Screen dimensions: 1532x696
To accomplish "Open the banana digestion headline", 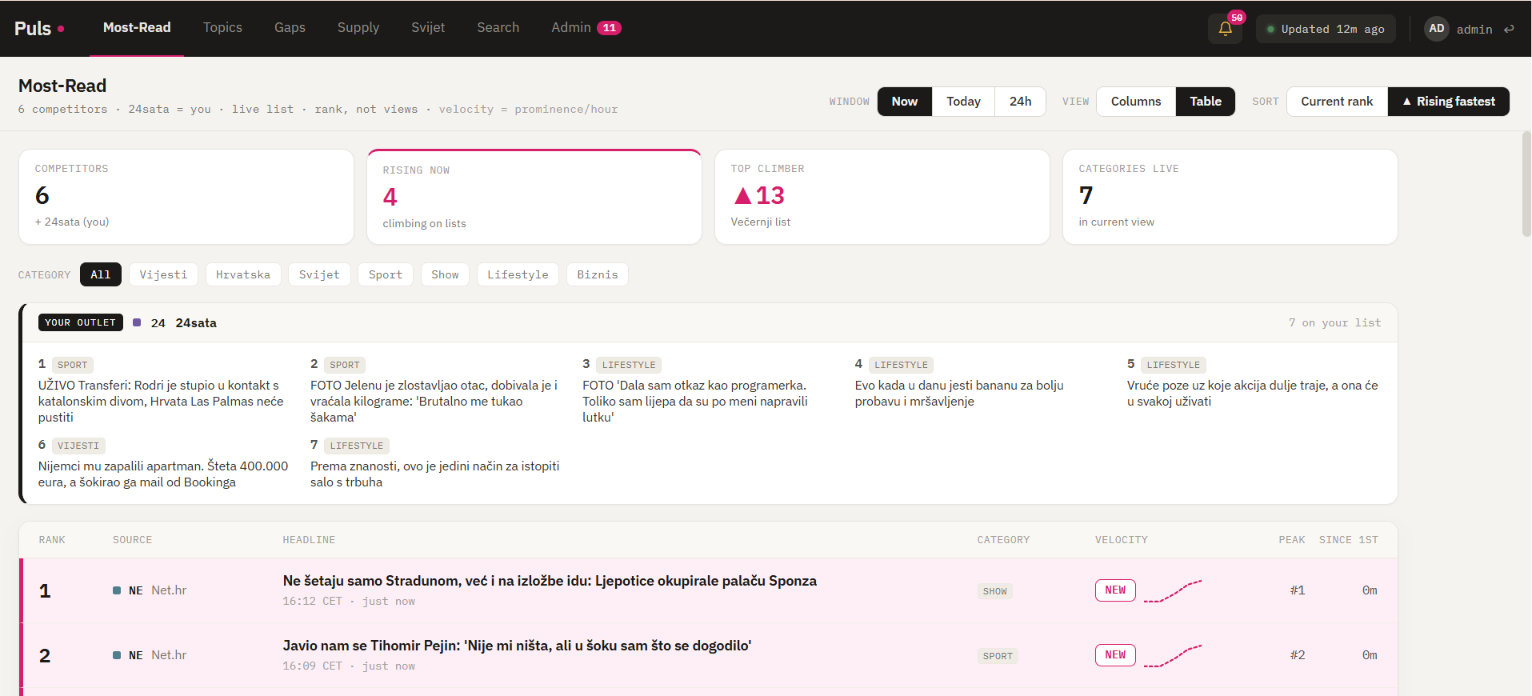I will 959,393.
